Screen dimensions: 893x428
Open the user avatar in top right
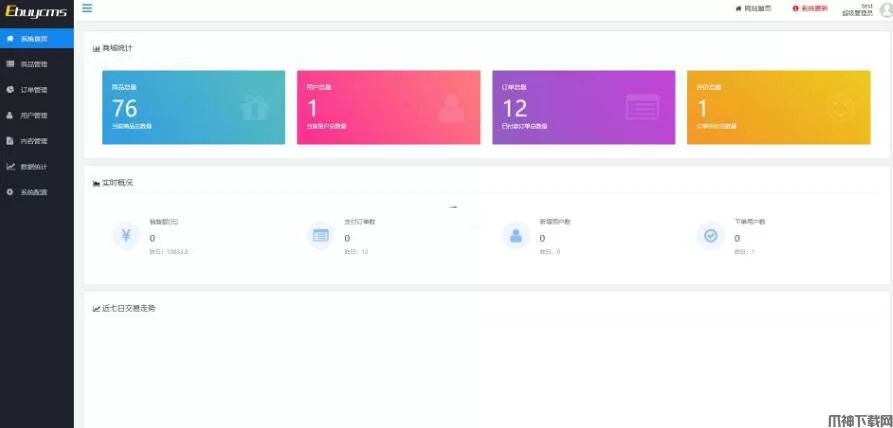pyautogui.click(x=884, y=9)
